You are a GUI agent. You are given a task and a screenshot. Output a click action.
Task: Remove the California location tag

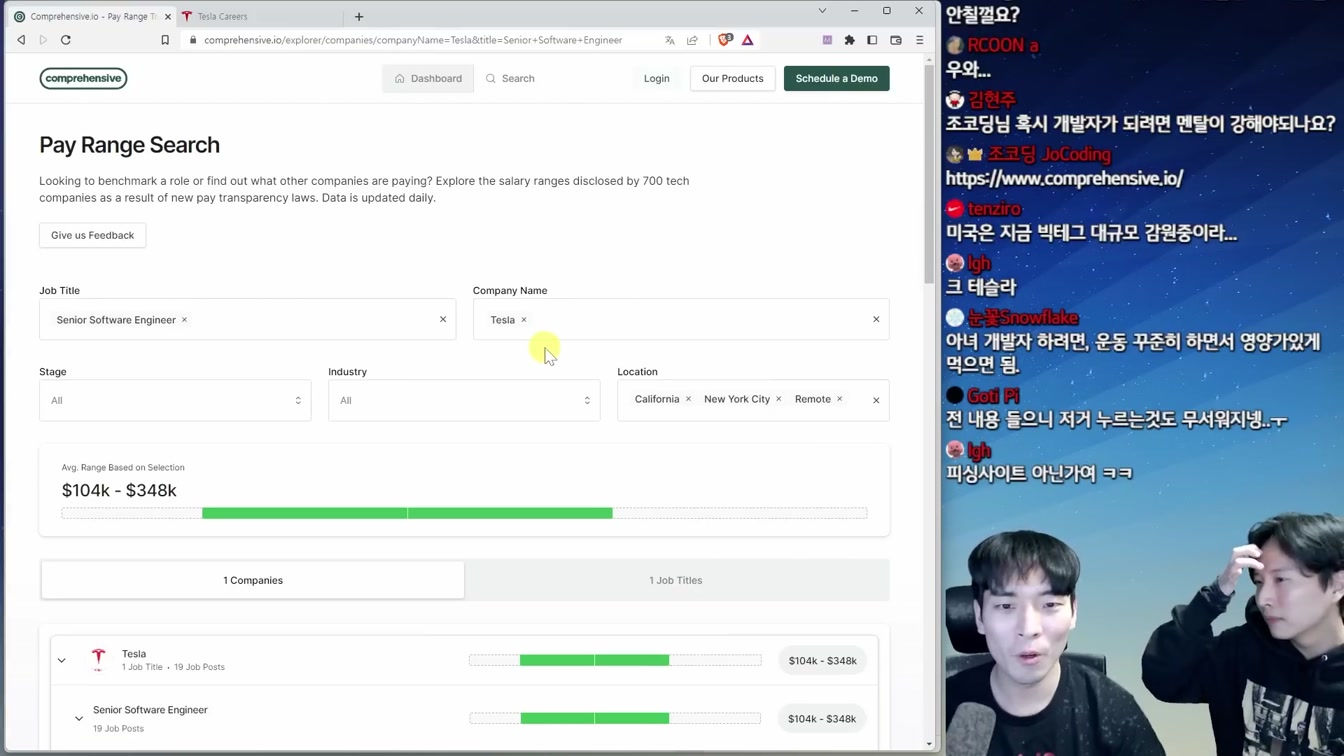point(688,399)
